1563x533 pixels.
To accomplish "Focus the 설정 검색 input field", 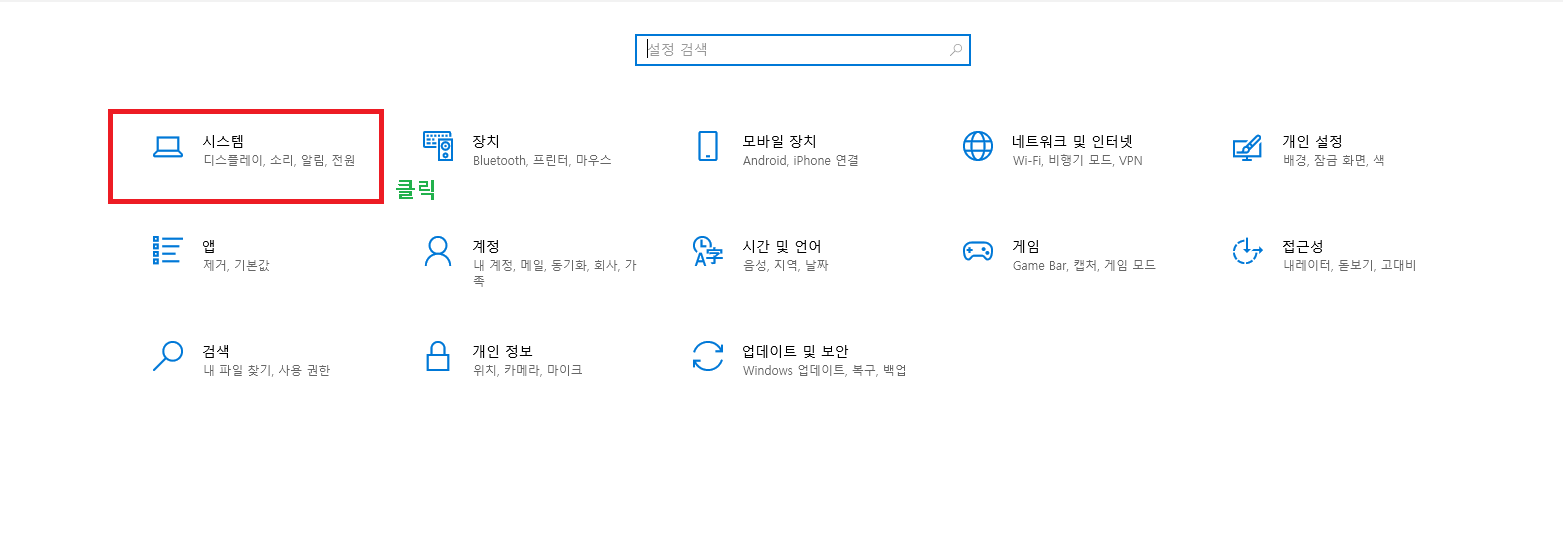I will tap(803, 49).
